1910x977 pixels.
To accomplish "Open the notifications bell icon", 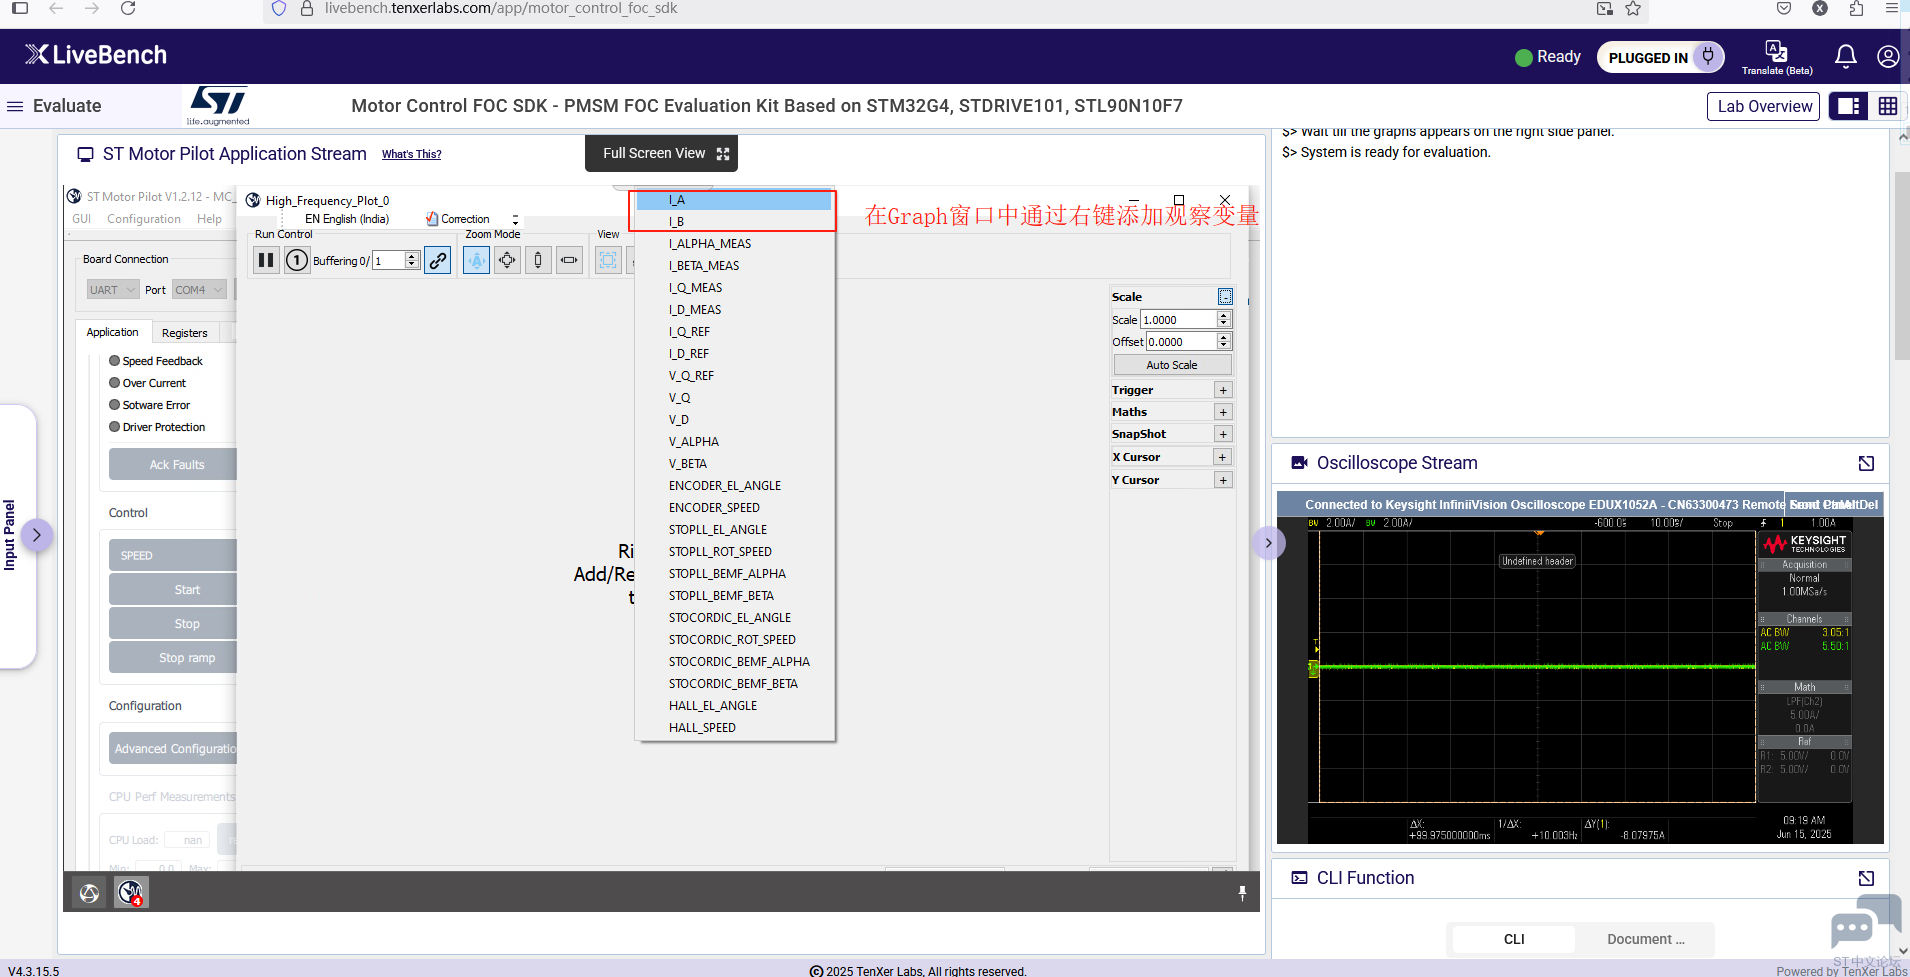I will tap(1846, 57).
